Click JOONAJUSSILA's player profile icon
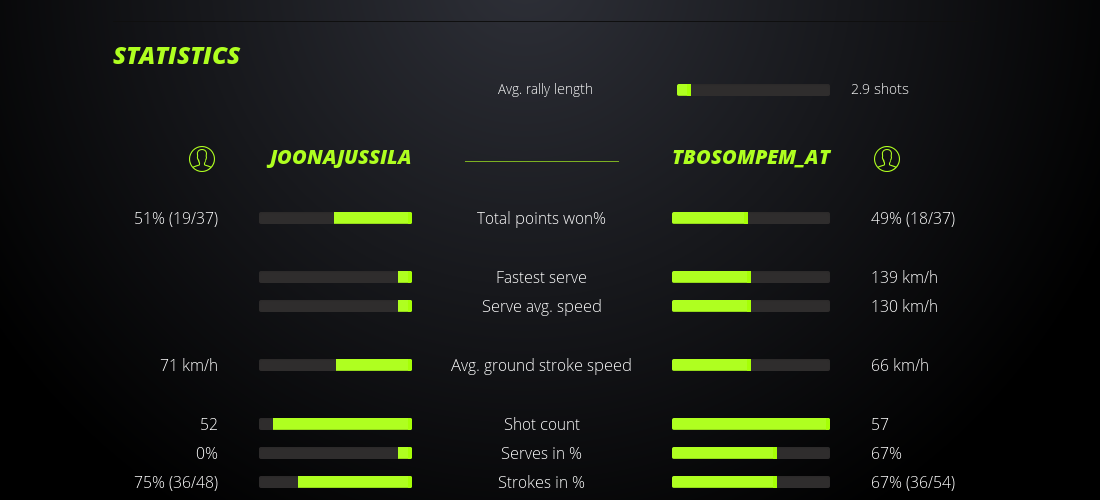Screen dimensions: 1100x500 [x=202, y=158]
